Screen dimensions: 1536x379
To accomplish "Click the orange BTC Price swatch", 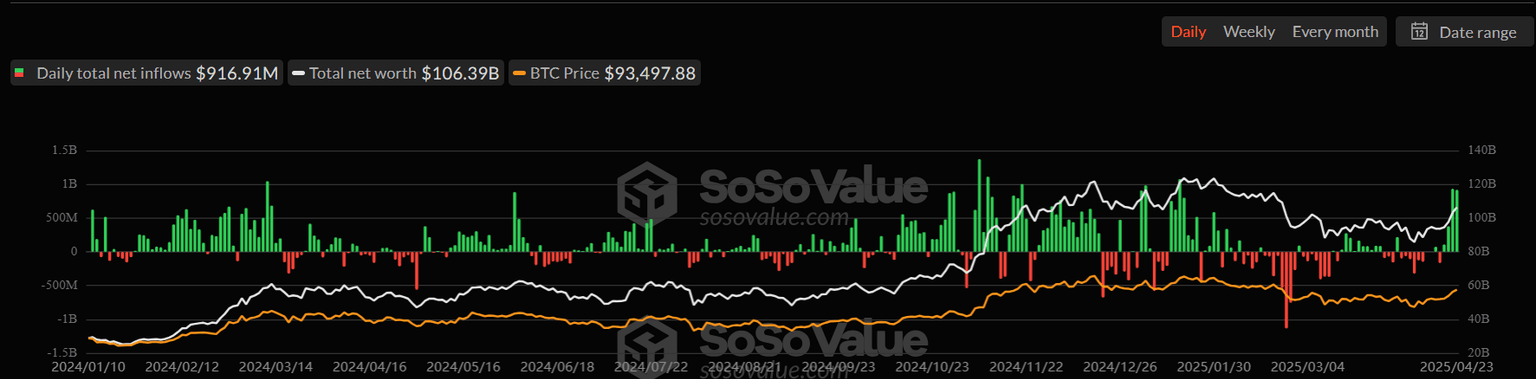I will pos(518,73).
